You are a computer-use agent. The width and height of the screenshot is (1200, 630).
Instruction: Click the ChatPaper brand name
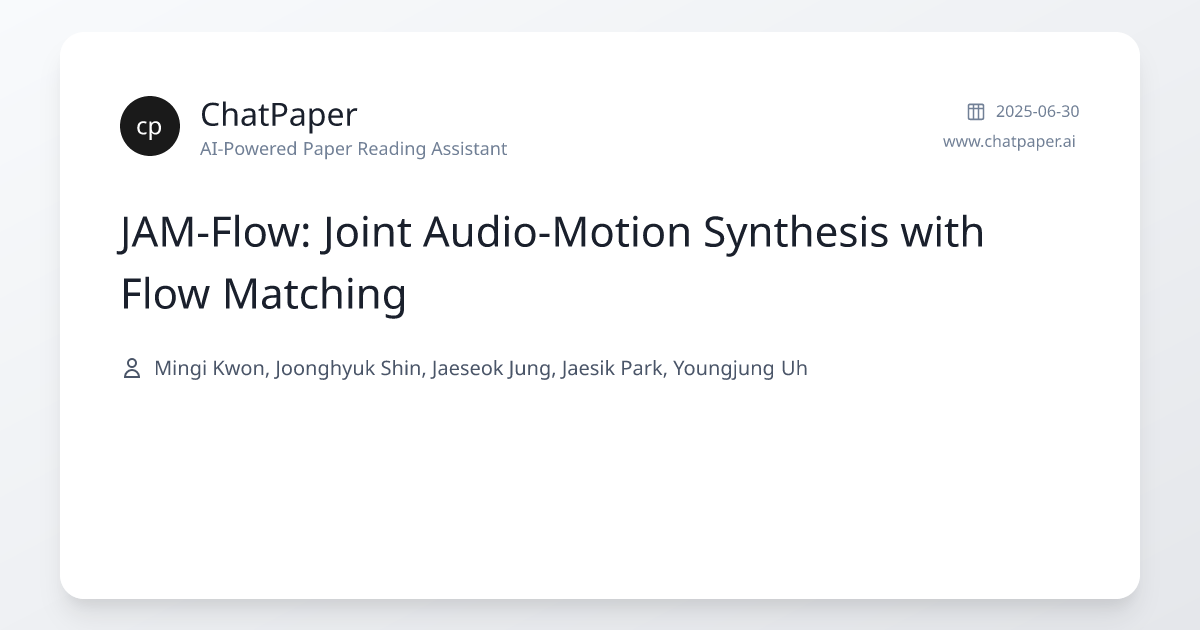tap(278, 115)
